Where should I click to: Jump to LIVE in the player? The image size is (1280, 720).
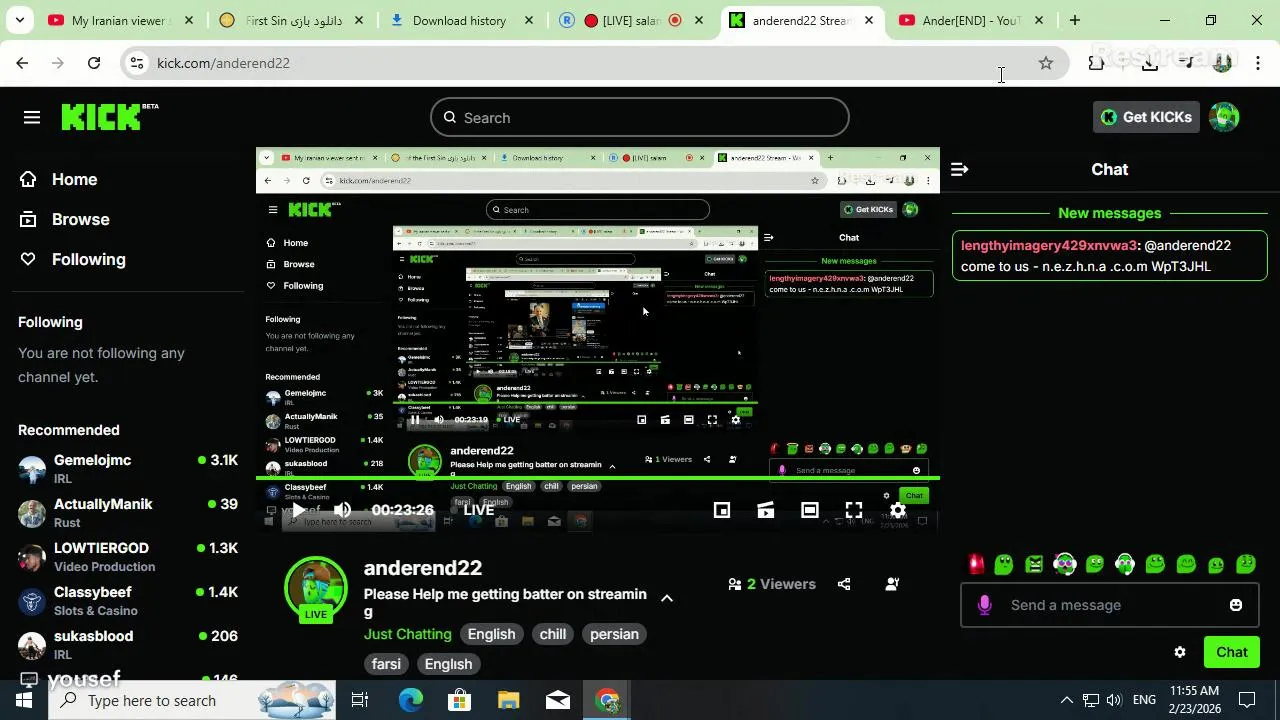(x=479, y=510)
